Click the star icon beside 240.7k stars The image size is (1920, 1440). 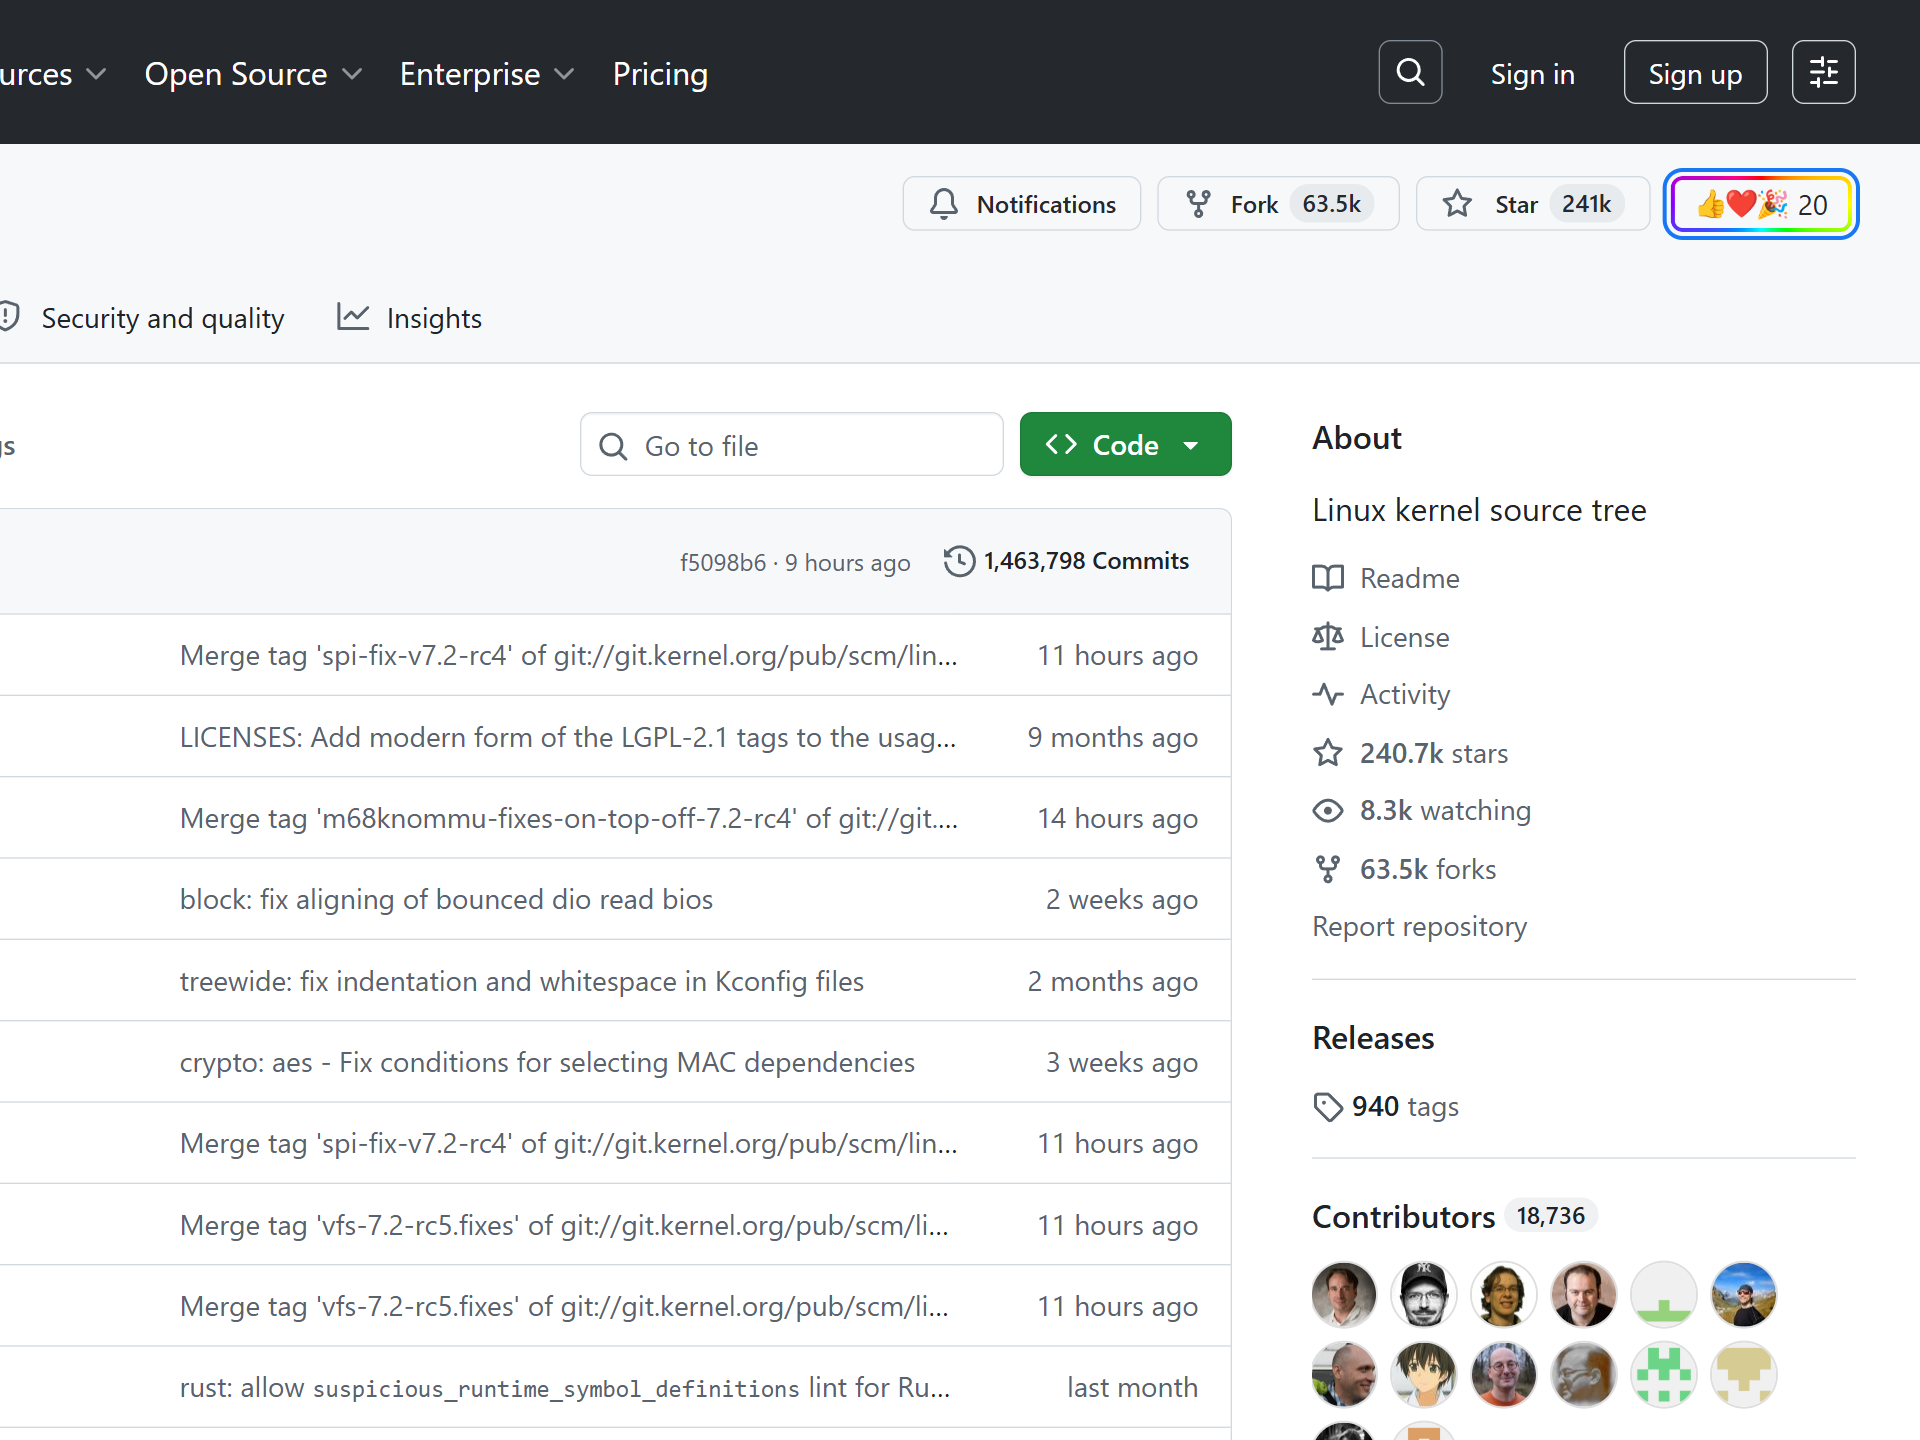(x=1328, y=753)
